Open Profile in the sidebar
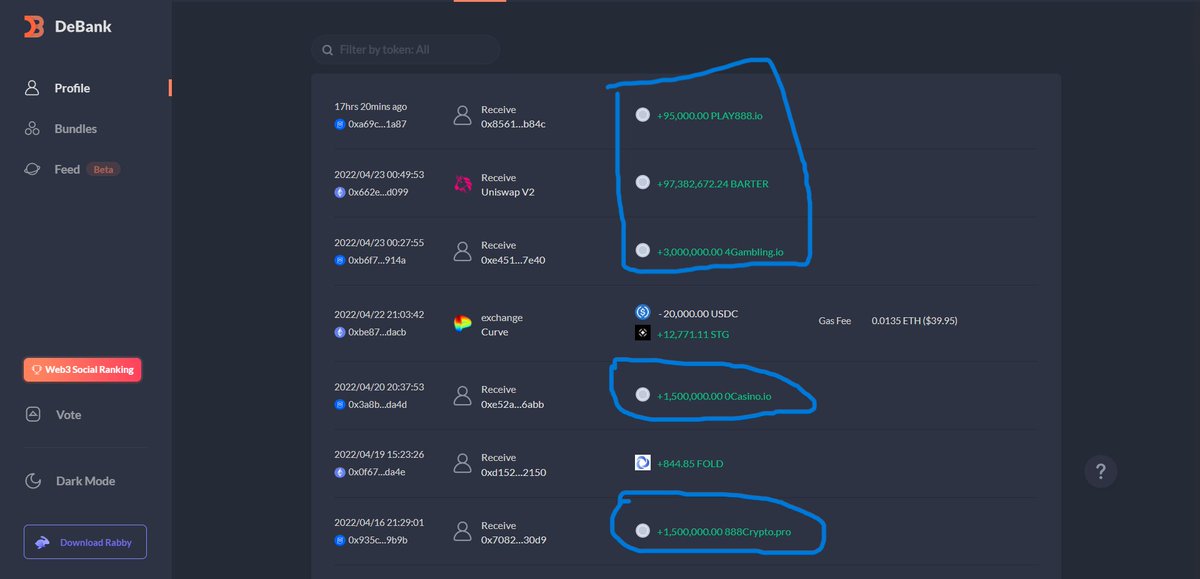Screen dimensions: 1200x579 pos(72,88)
